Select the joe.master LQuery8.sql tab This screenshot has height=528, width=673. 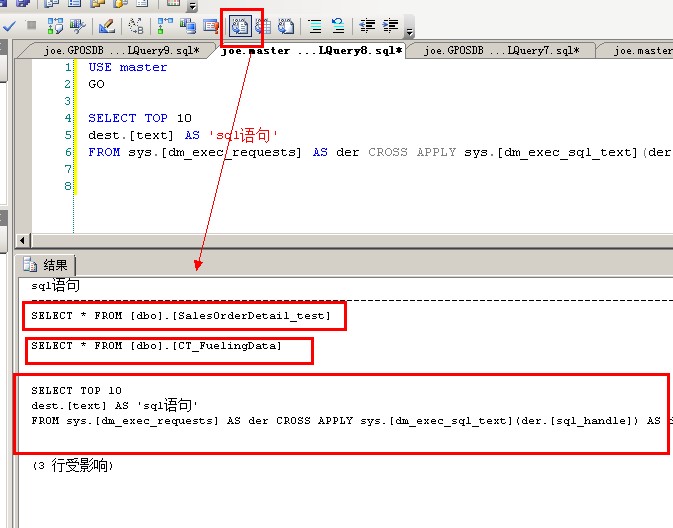pyautogui.click(x=311, y=51)
